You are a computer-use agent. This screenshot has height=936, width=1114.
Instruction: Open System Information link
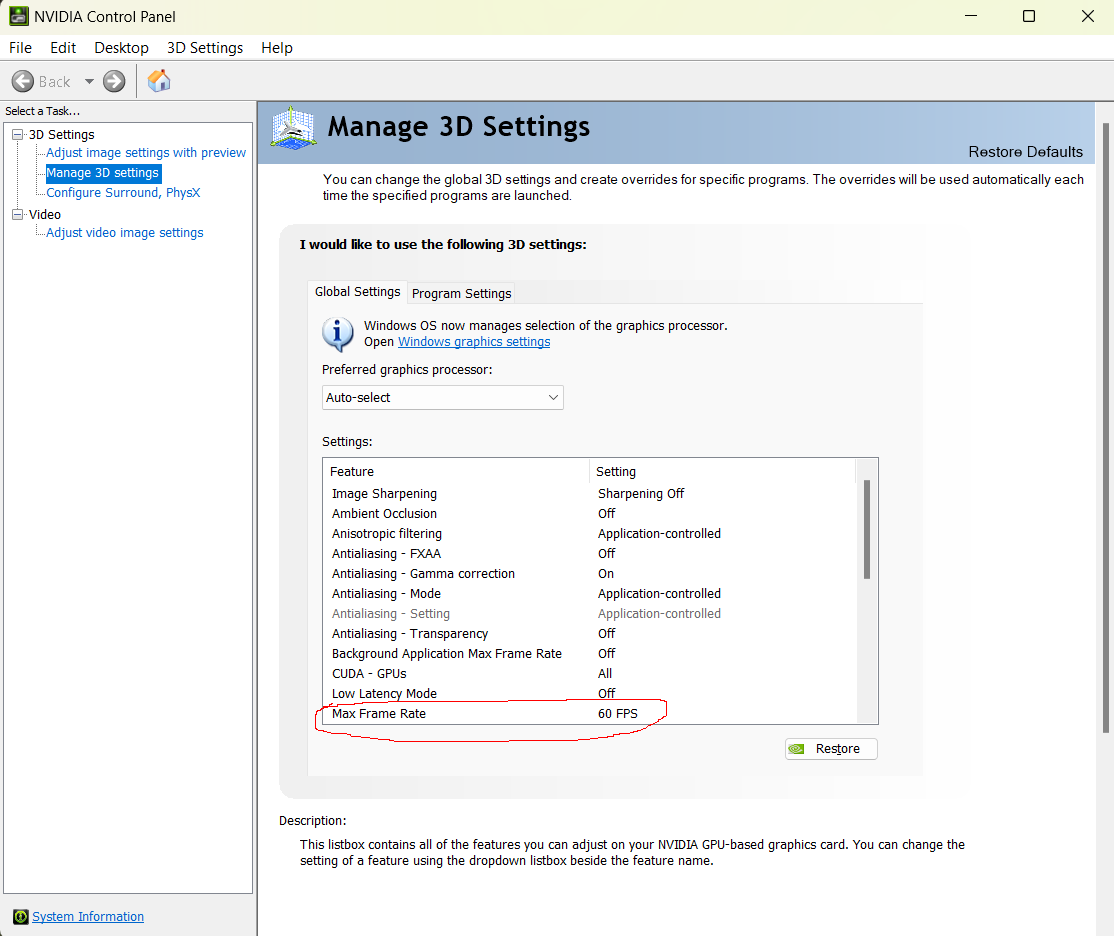(88, 917)
